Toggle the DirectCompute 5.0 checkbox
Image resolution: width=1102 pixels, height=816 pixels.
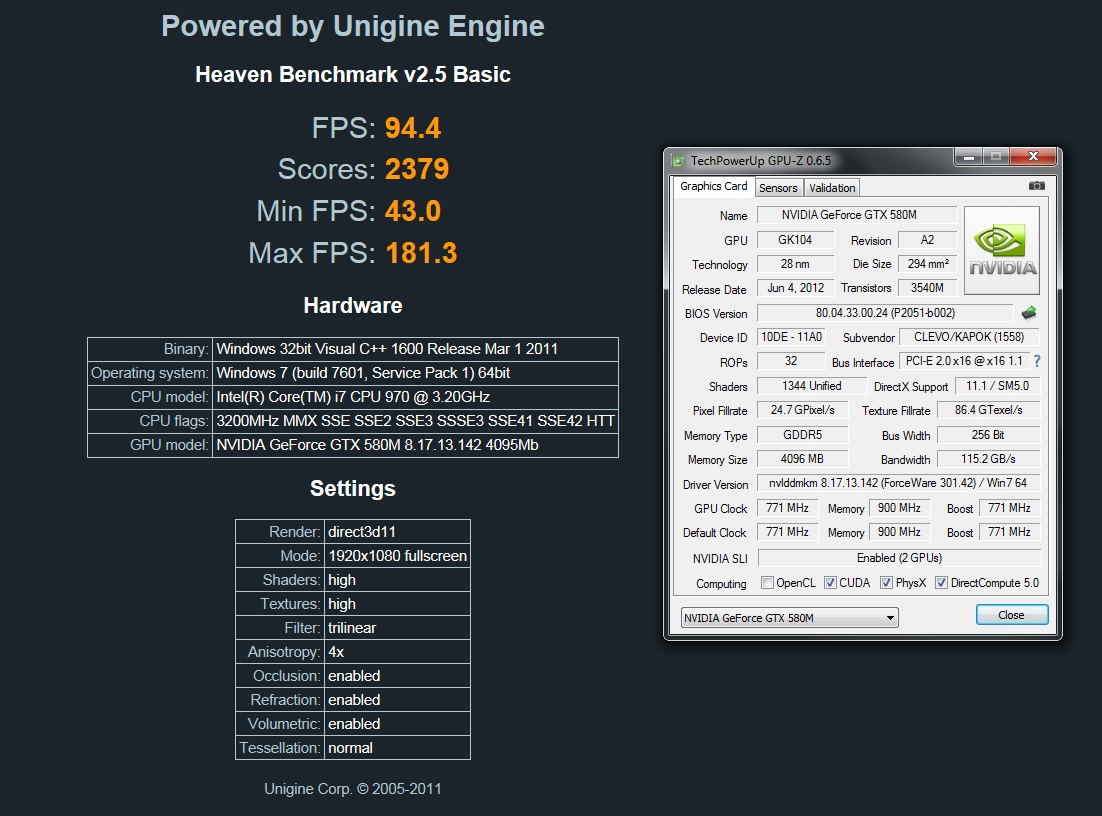pyautogui.click(x=941, y=583)
